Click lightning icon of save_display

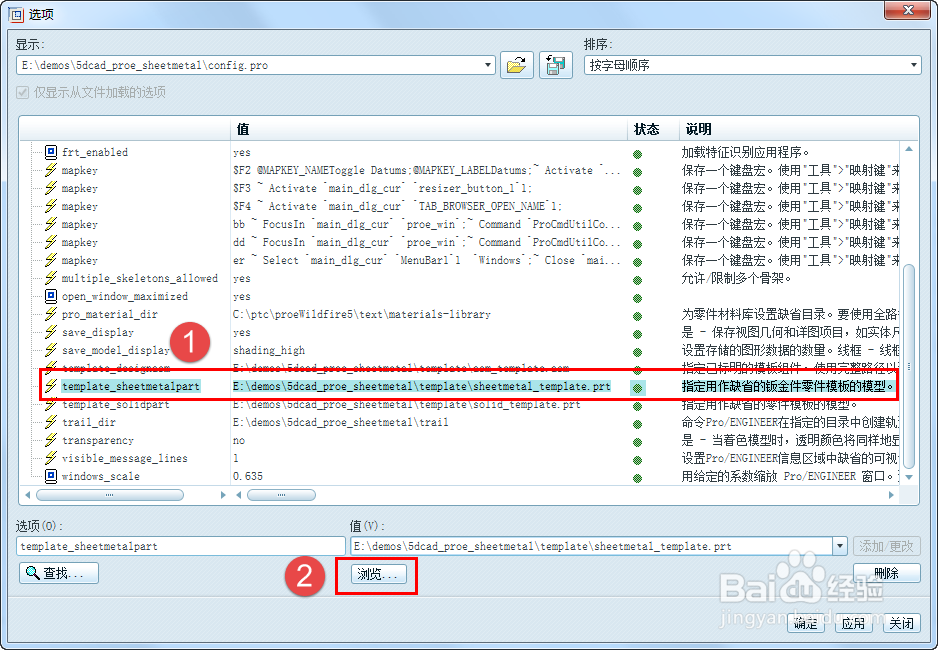click(51, 332)
